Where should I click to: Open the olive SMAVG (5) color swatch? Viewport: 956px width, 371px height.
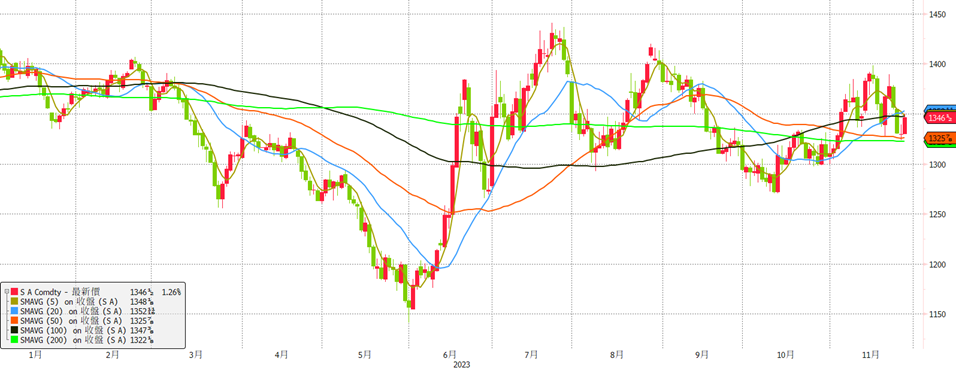point(15,301)
